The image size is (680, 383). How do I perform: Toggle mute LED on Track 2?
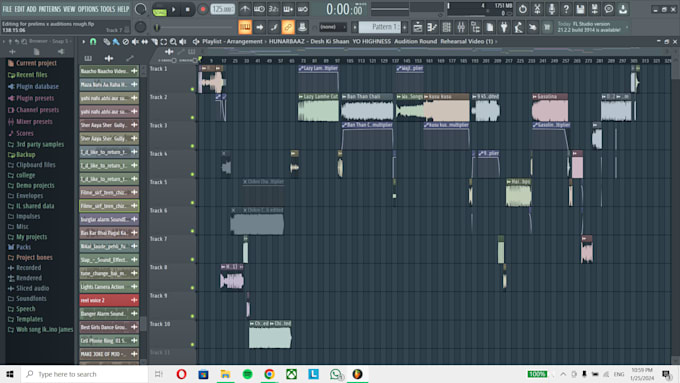point(192,118)
